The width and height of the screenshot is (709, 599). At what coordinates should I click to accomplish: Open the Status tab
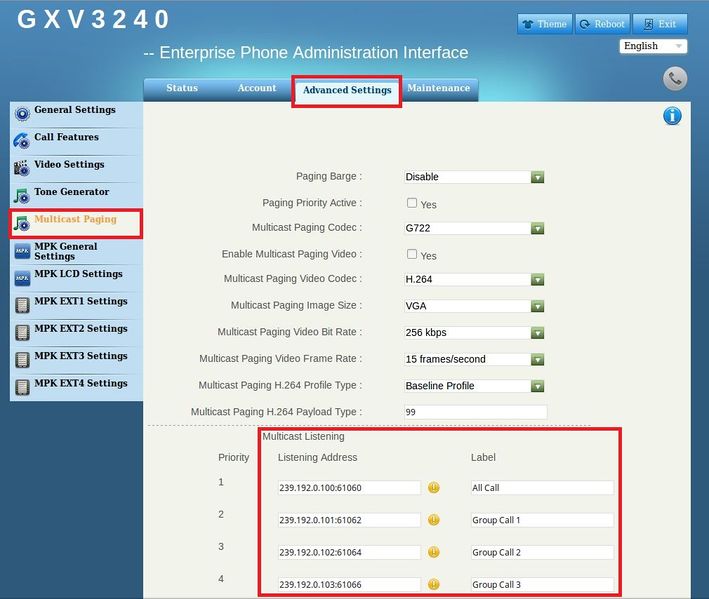point(182,89)
